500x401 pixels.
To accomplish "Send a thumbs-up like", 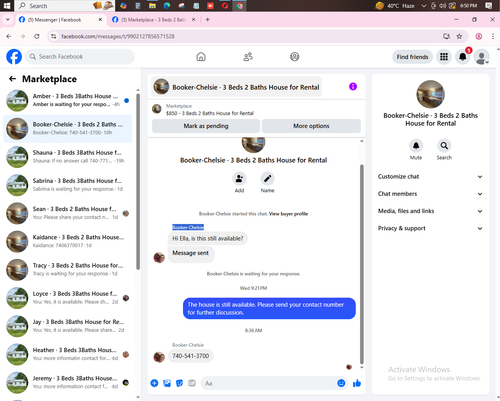I will 357,383.
